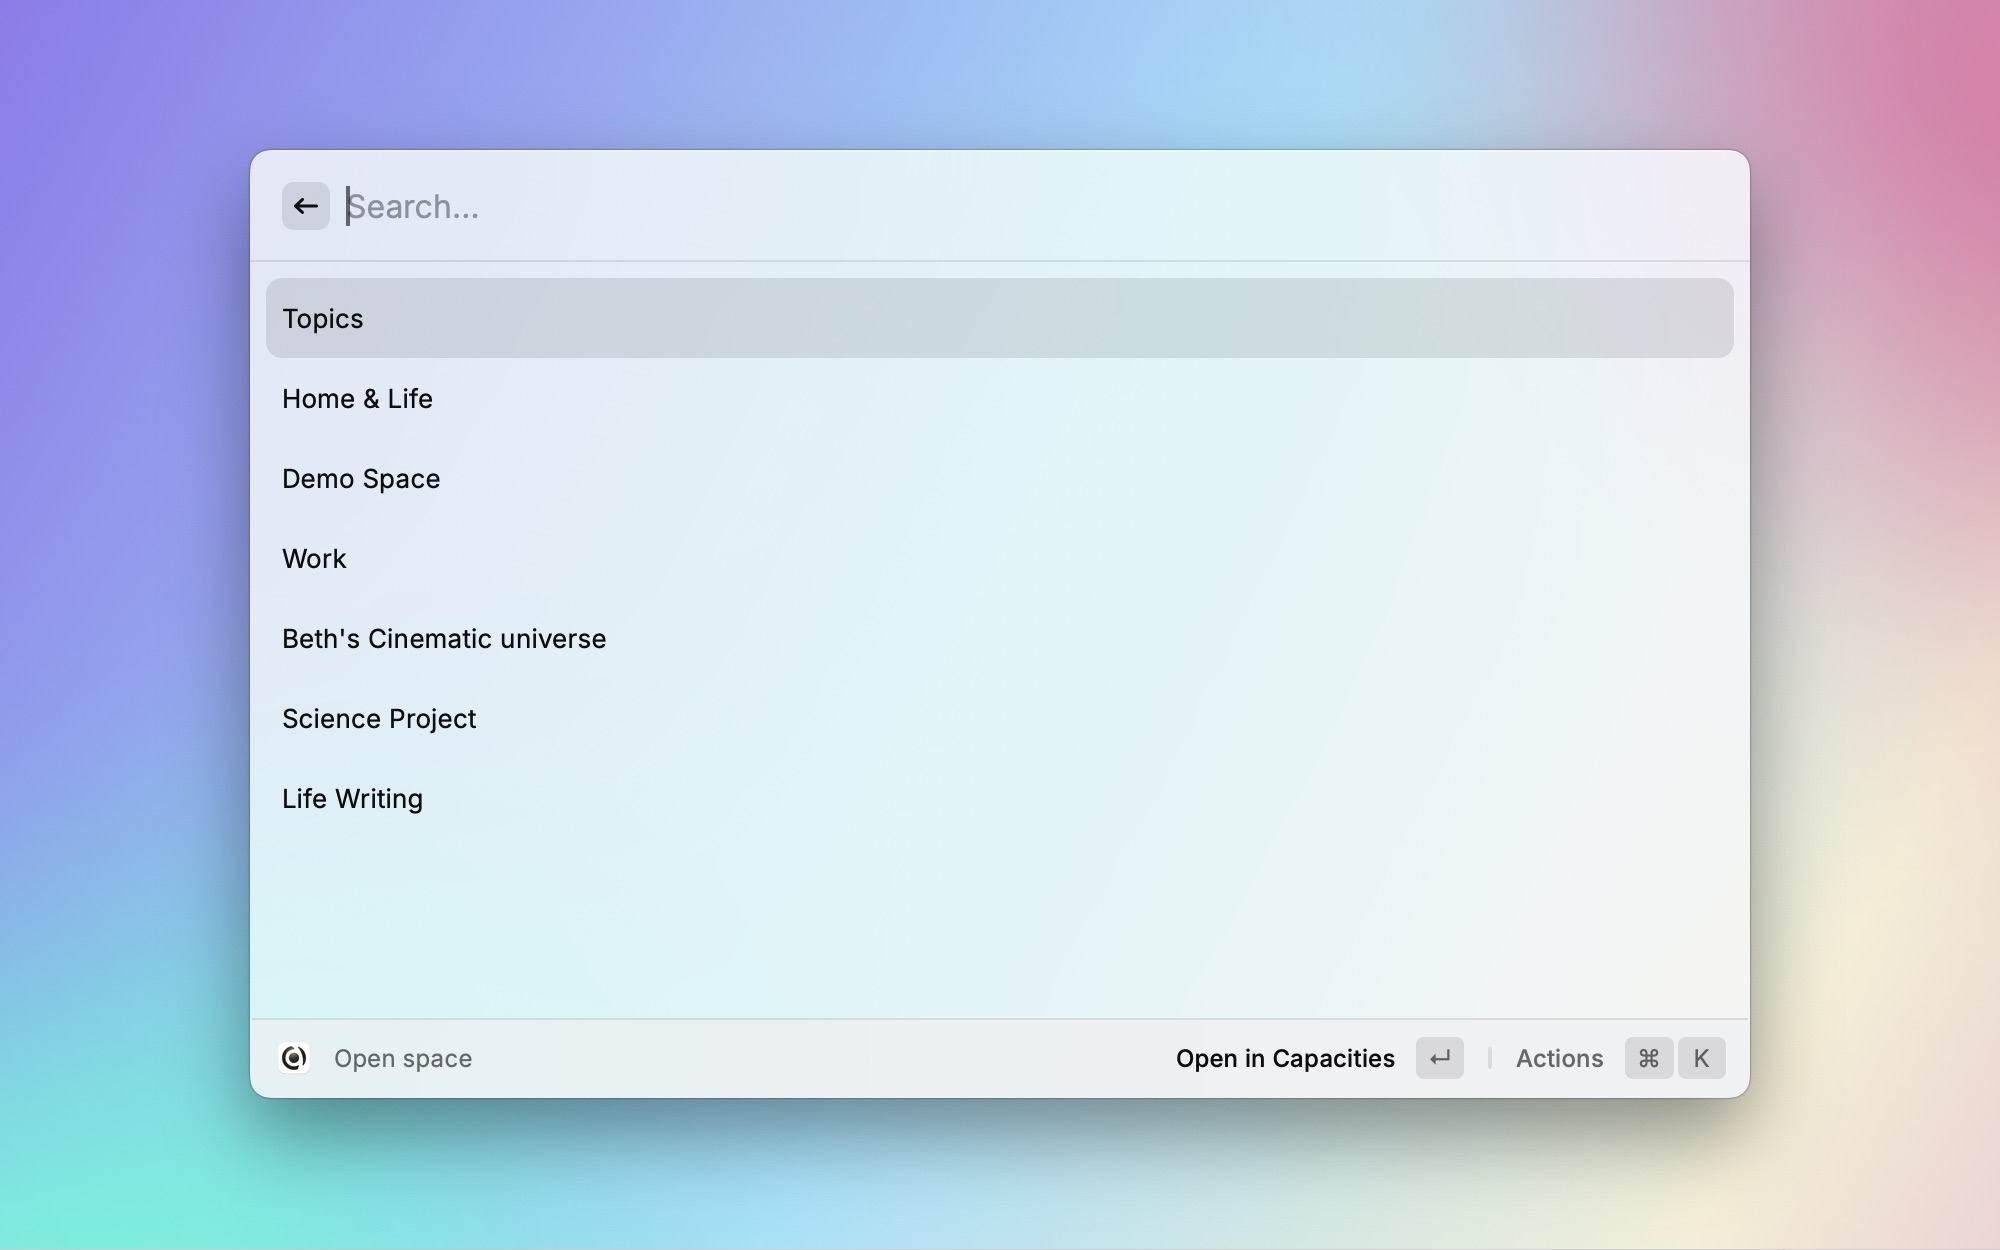Open the Actions panel
Screen dimensions: 2000x1250
click(1559, 1058)
